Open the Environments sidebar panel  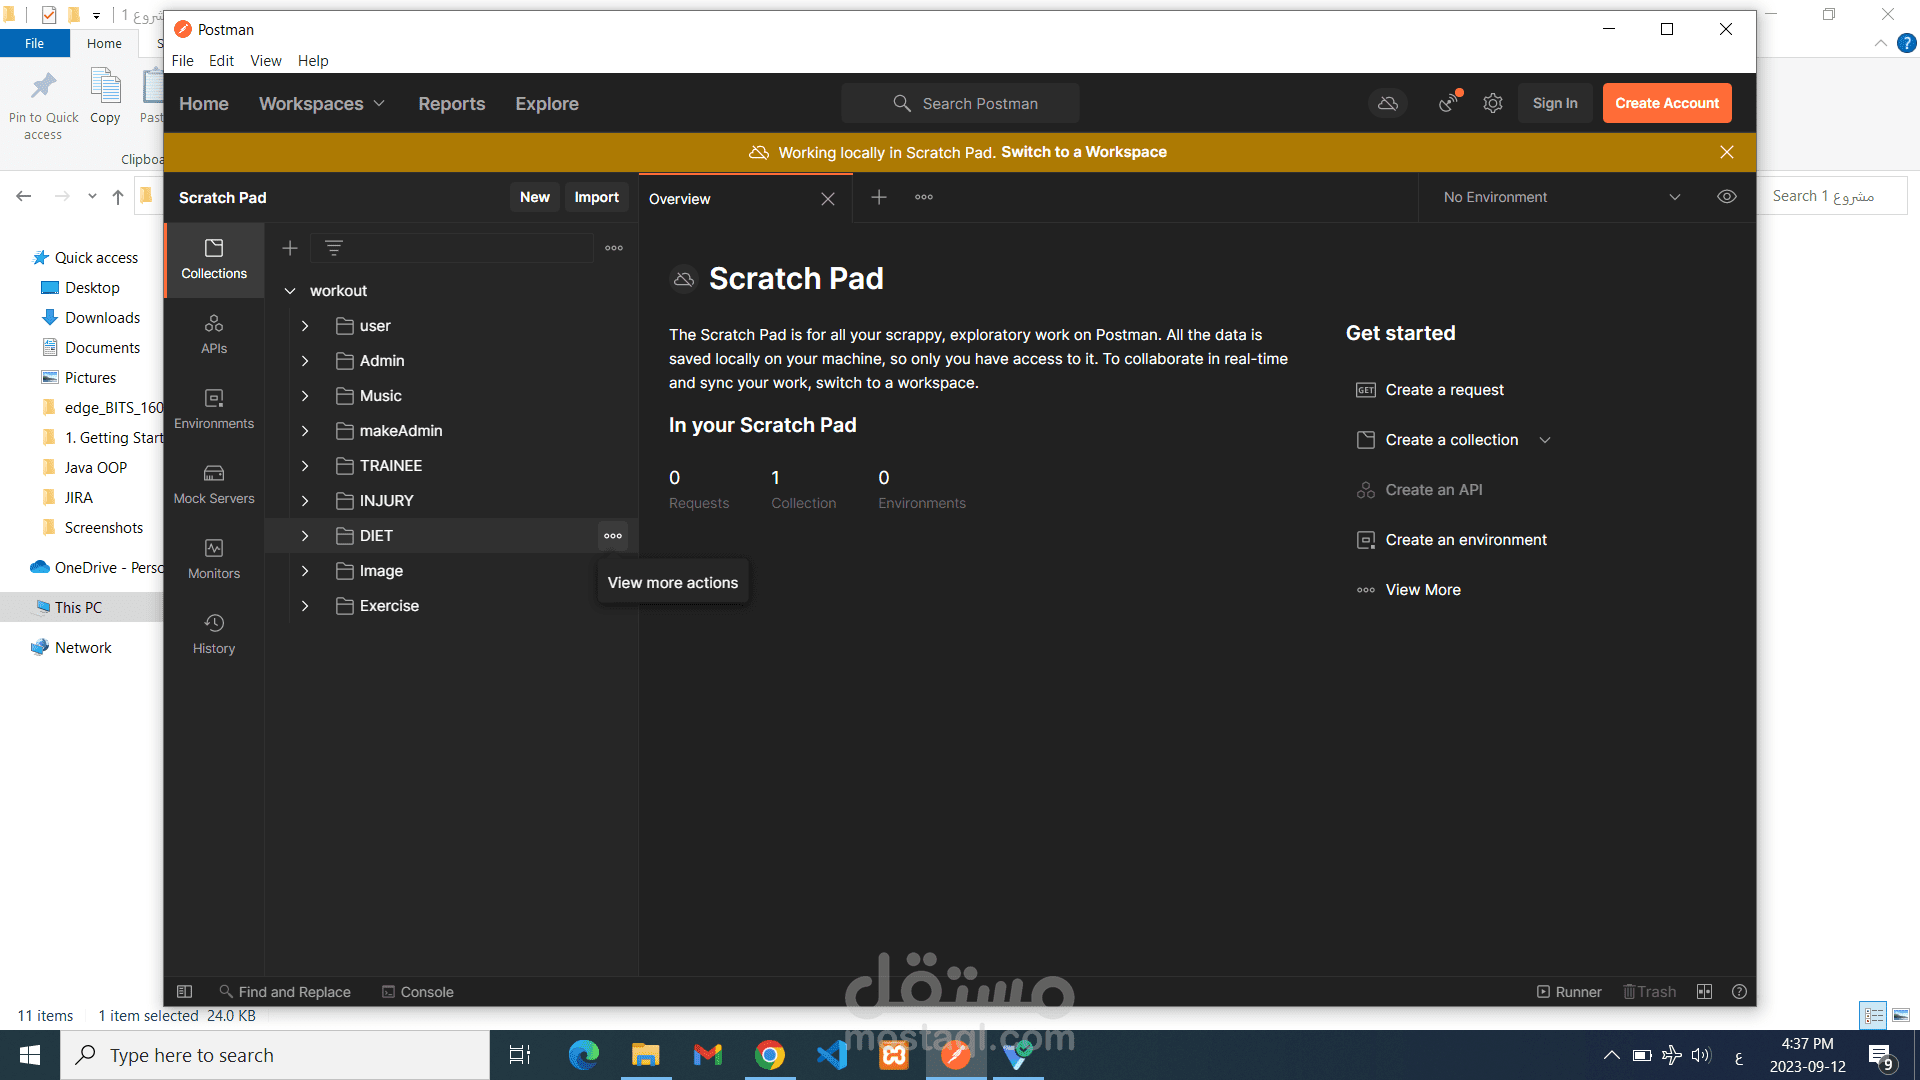coord(214,409)
